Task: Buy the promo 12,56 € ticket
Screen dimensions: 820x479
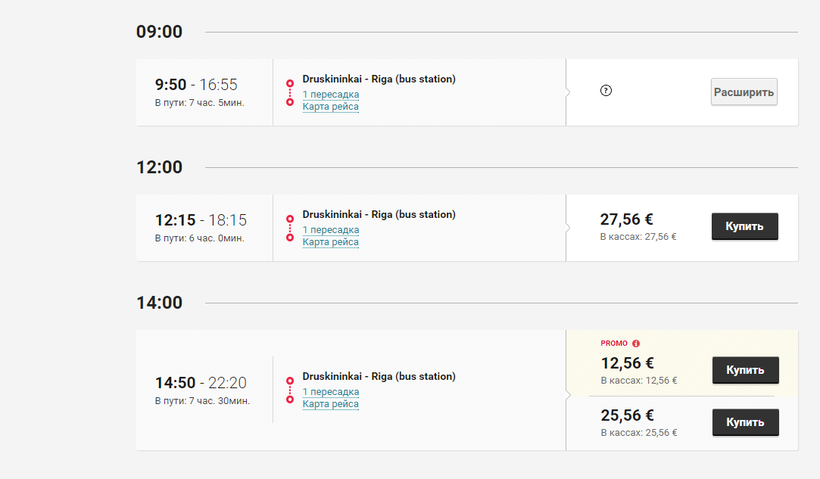Action: (x=744, y=370)
